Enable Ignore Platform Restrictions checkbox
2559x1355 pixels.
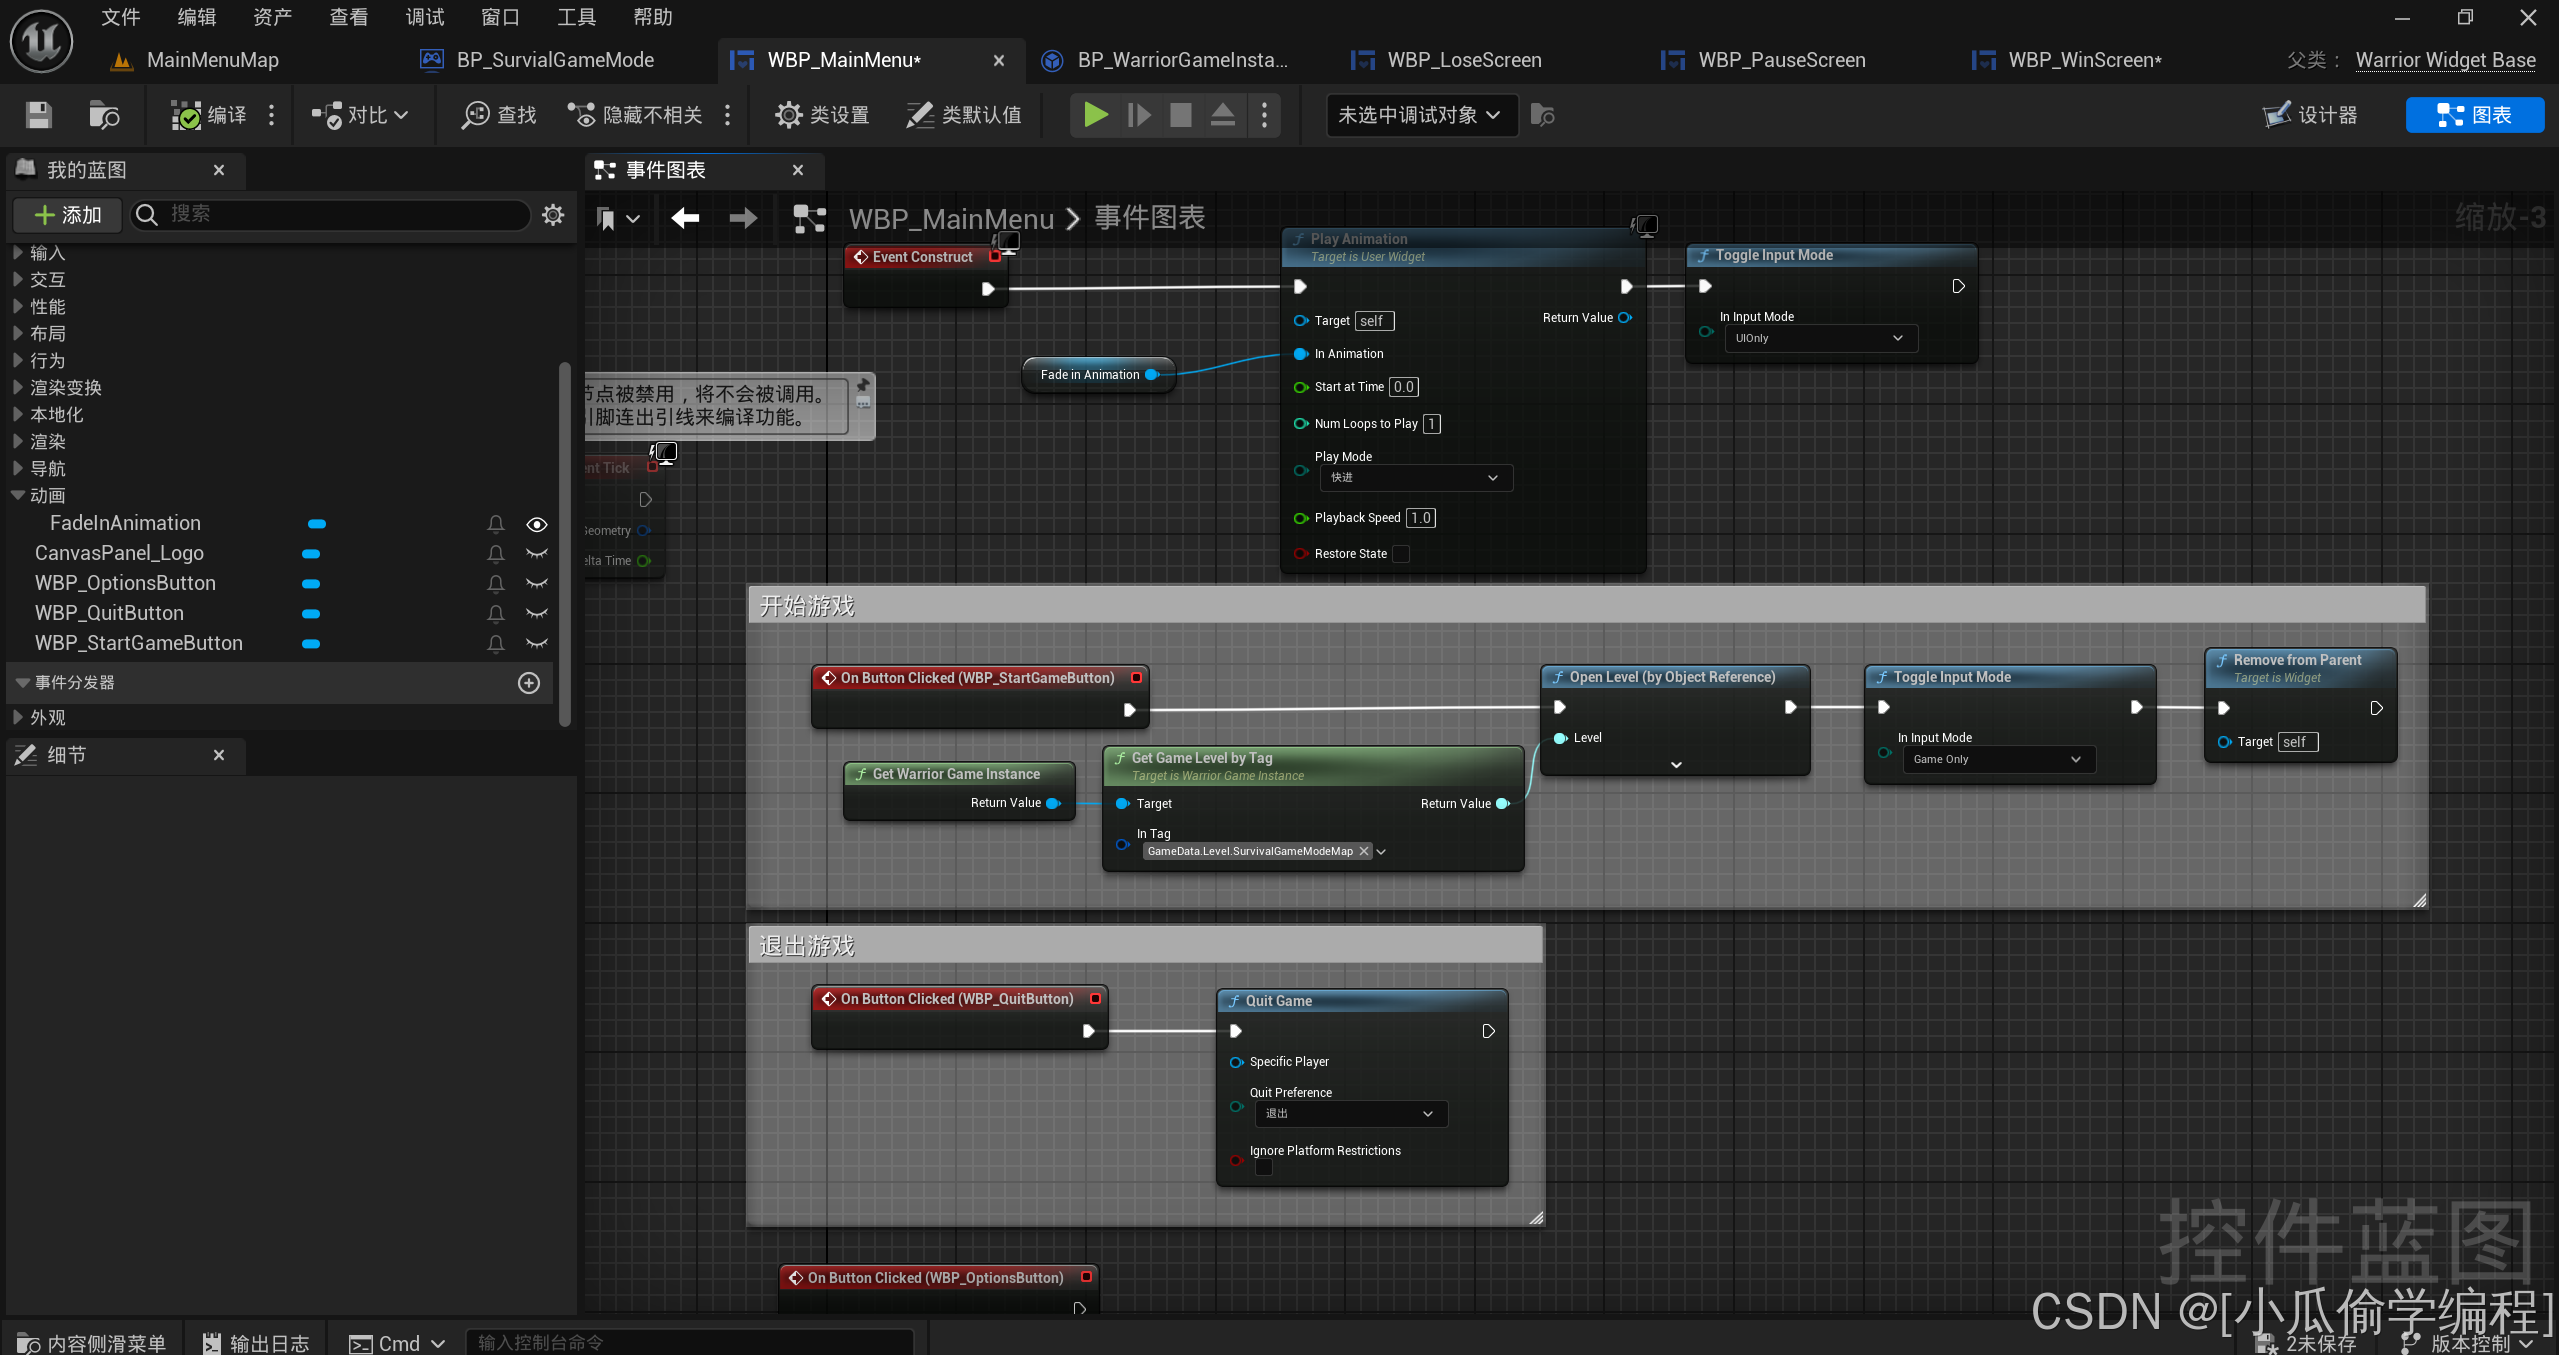click(1264, 1167)
